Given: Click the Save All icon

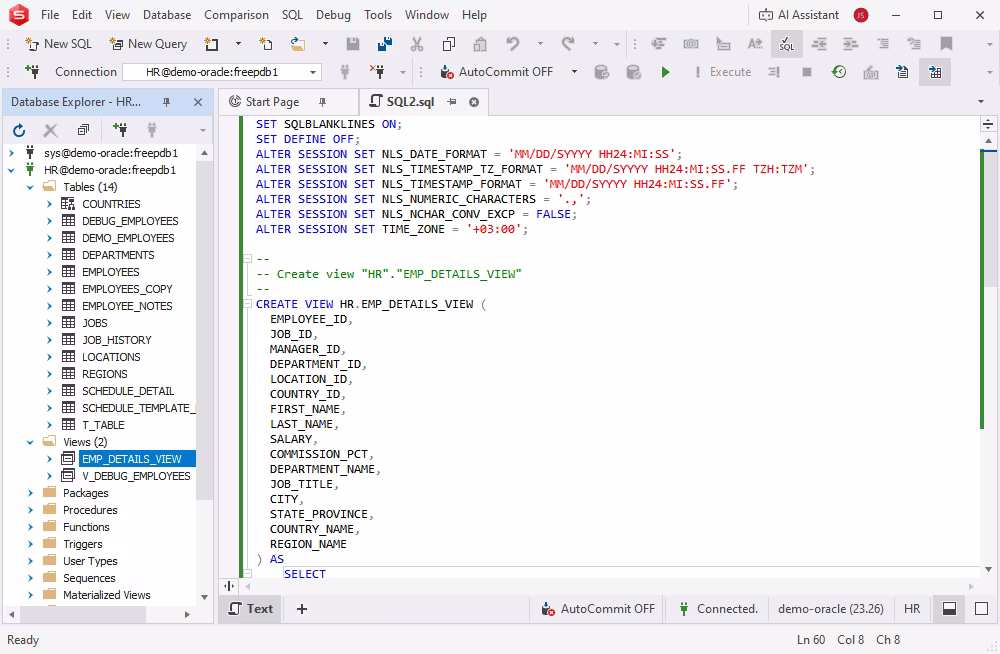Looking at the screenshot, I should pos(385,44).
